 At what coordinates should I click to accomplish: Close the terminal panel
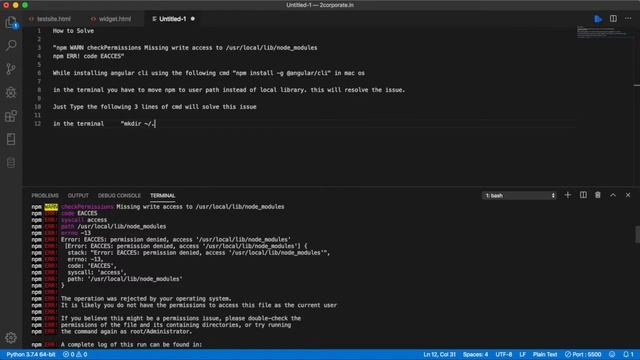click(628, 195)
